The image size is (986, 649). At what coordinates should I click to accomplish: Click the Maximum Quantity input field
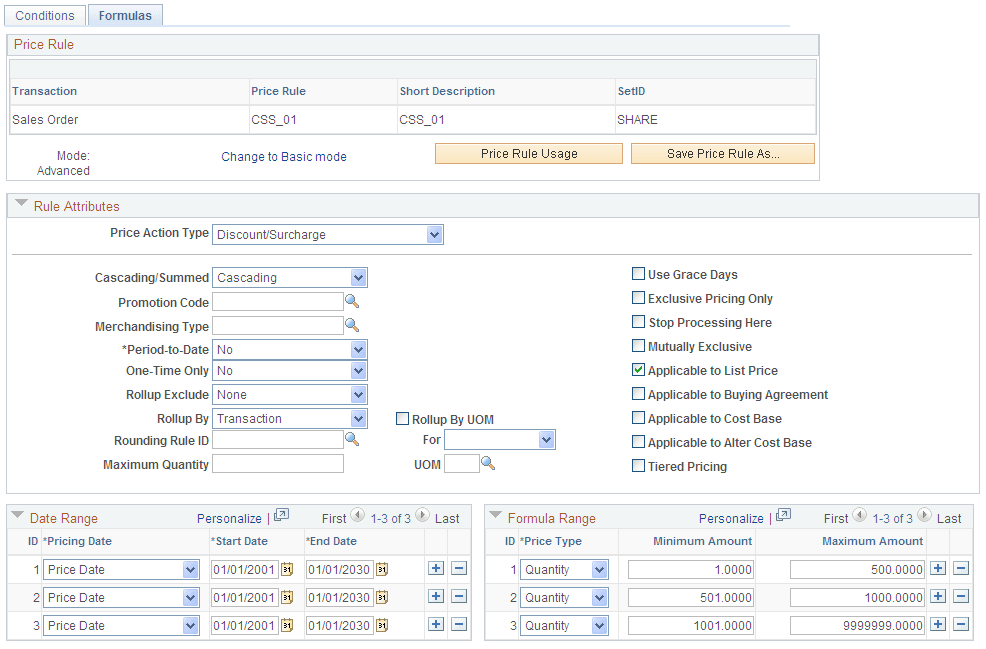point(278,464)
